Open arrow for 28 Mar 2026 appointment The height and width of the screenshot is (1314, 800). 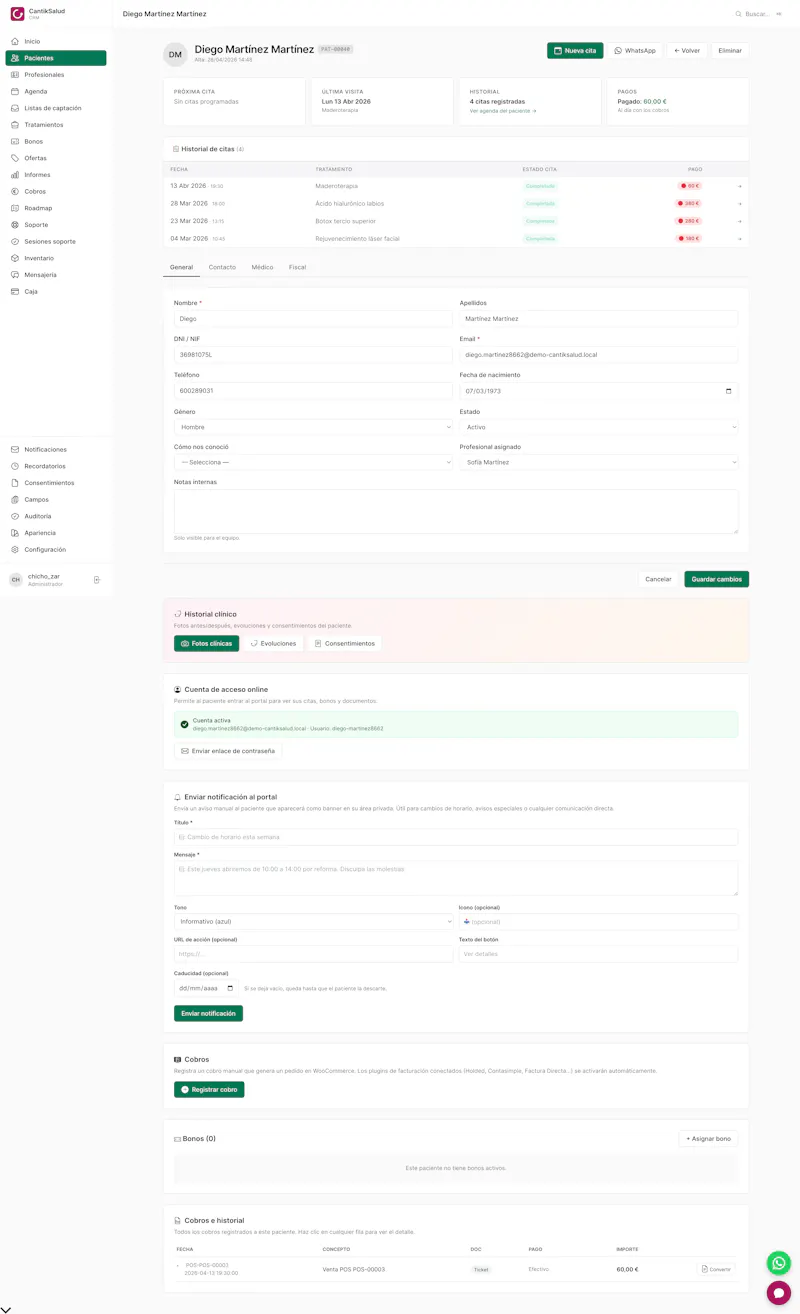click(740, 203)
